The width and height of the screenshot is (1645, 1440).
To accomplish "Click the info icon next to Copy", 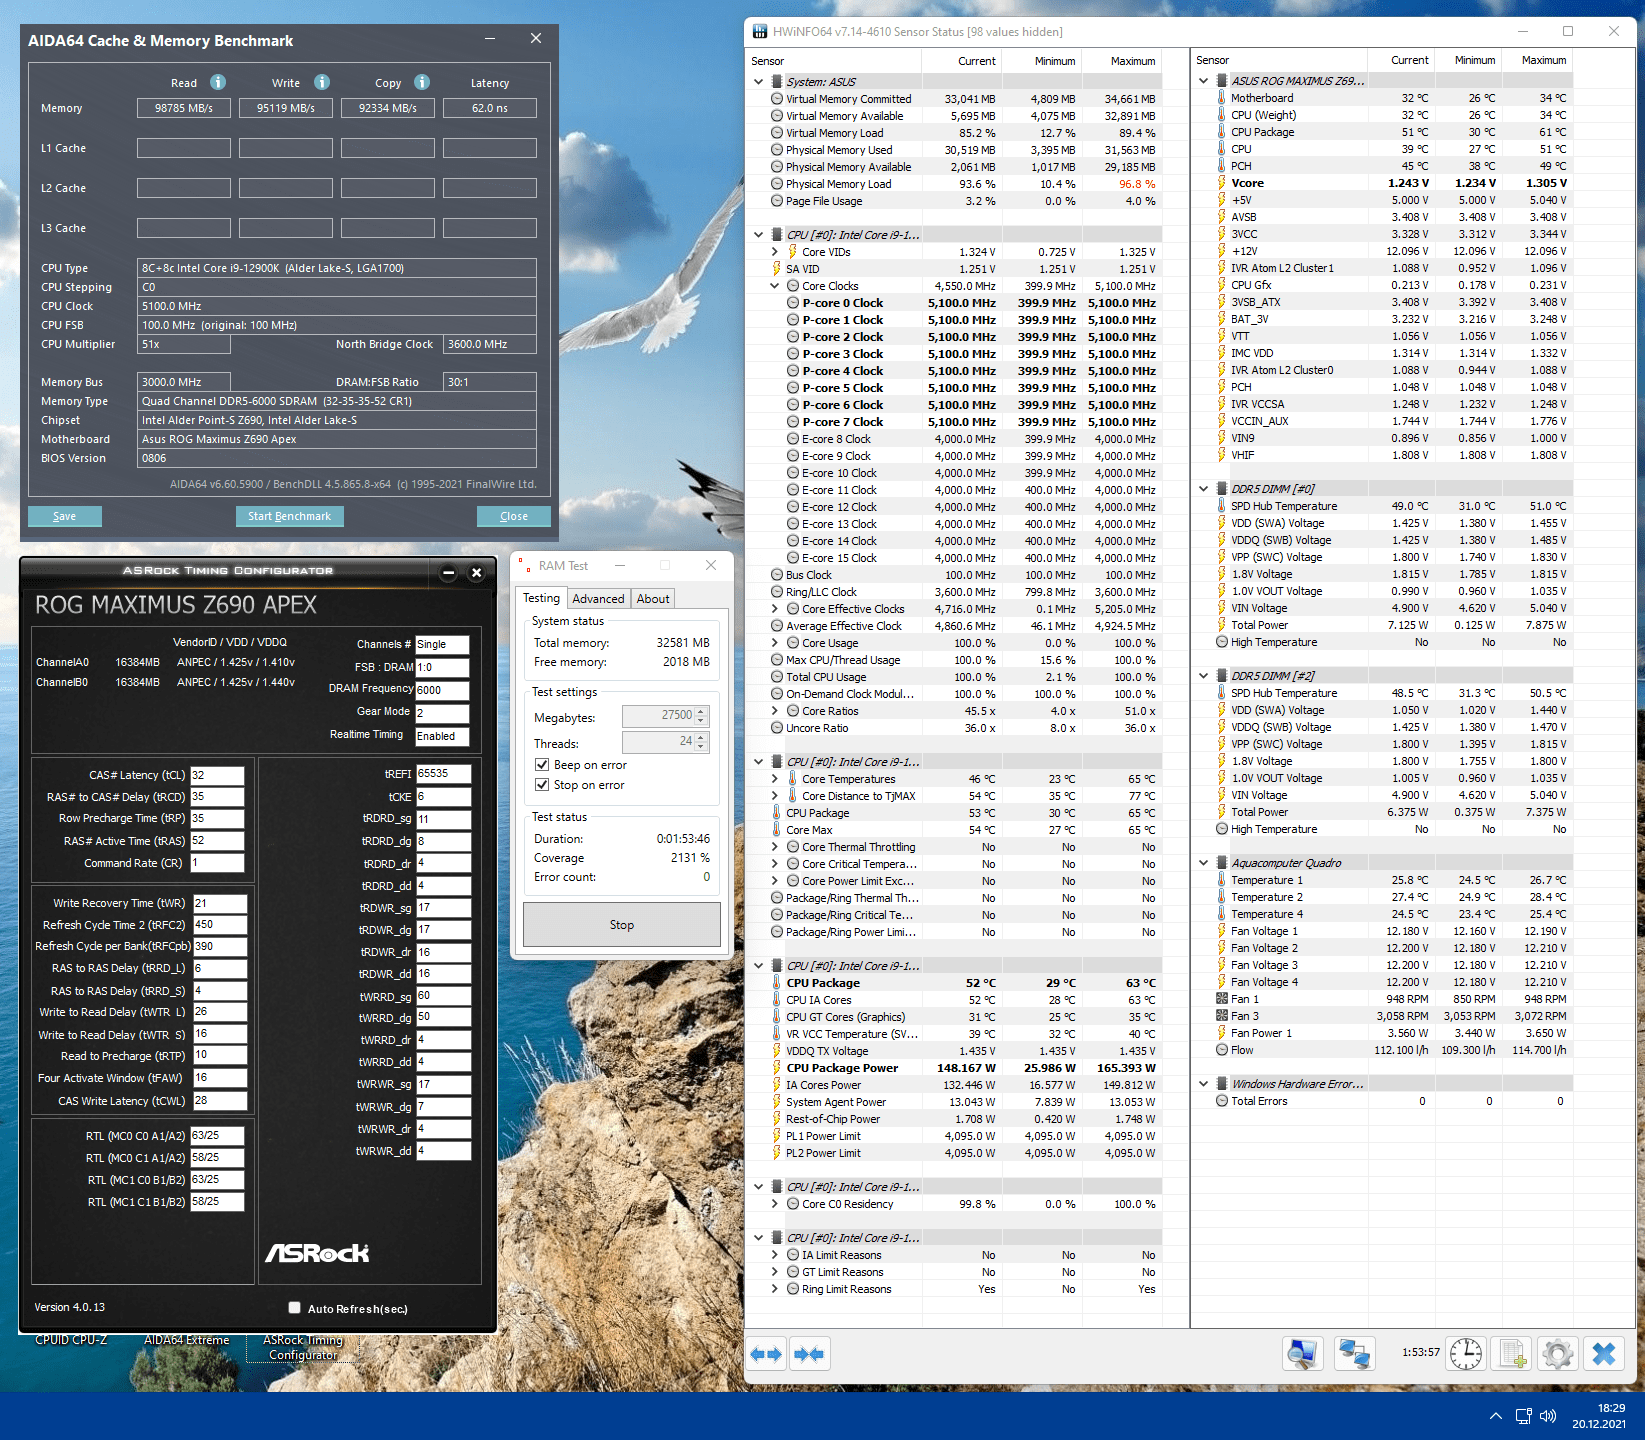I will click(x=422, y=82).
